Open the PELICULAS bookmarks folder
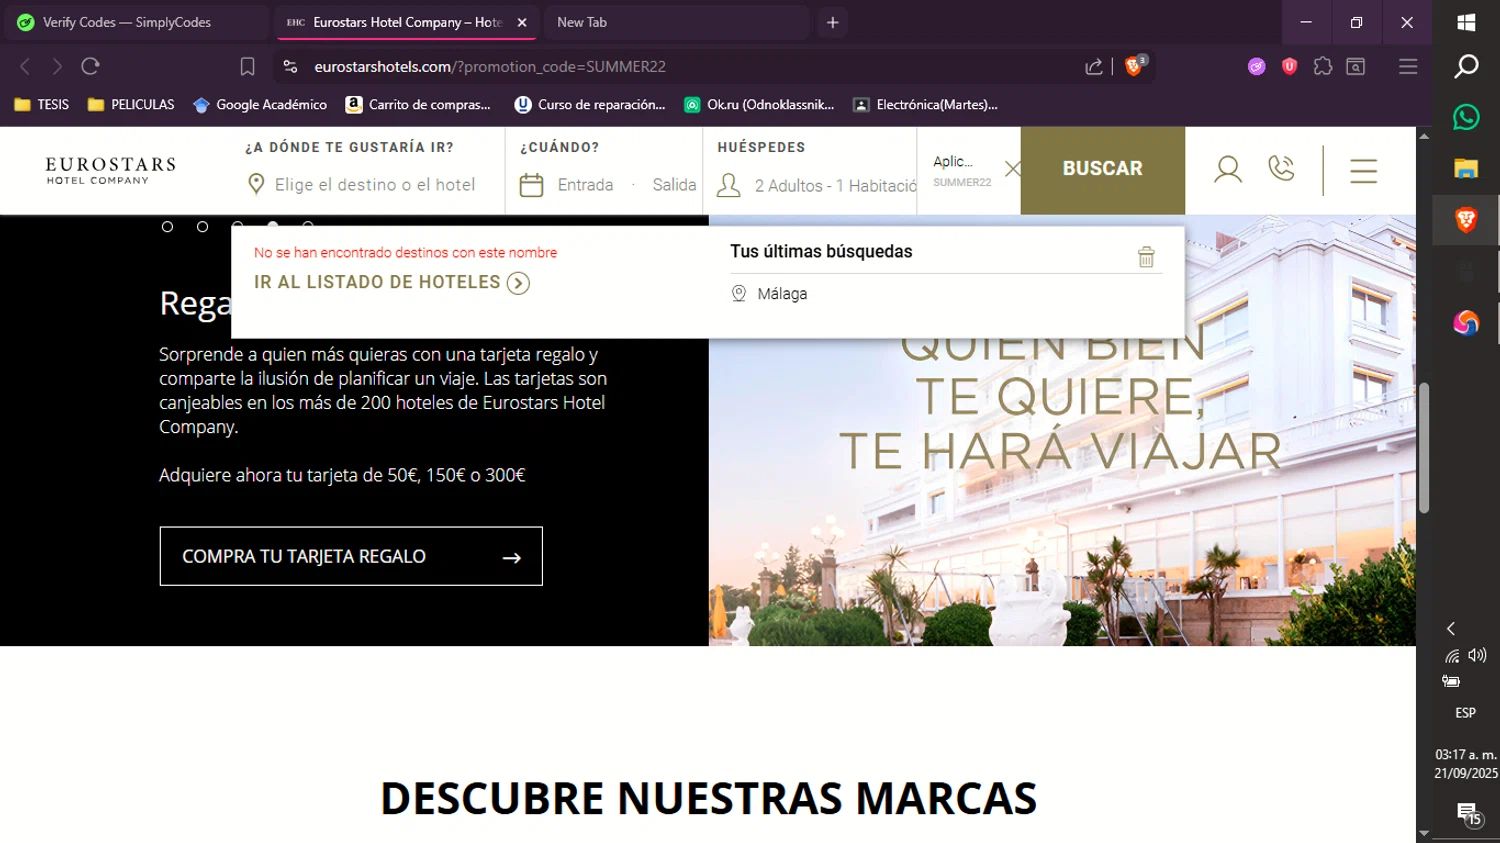 [131, 104]
